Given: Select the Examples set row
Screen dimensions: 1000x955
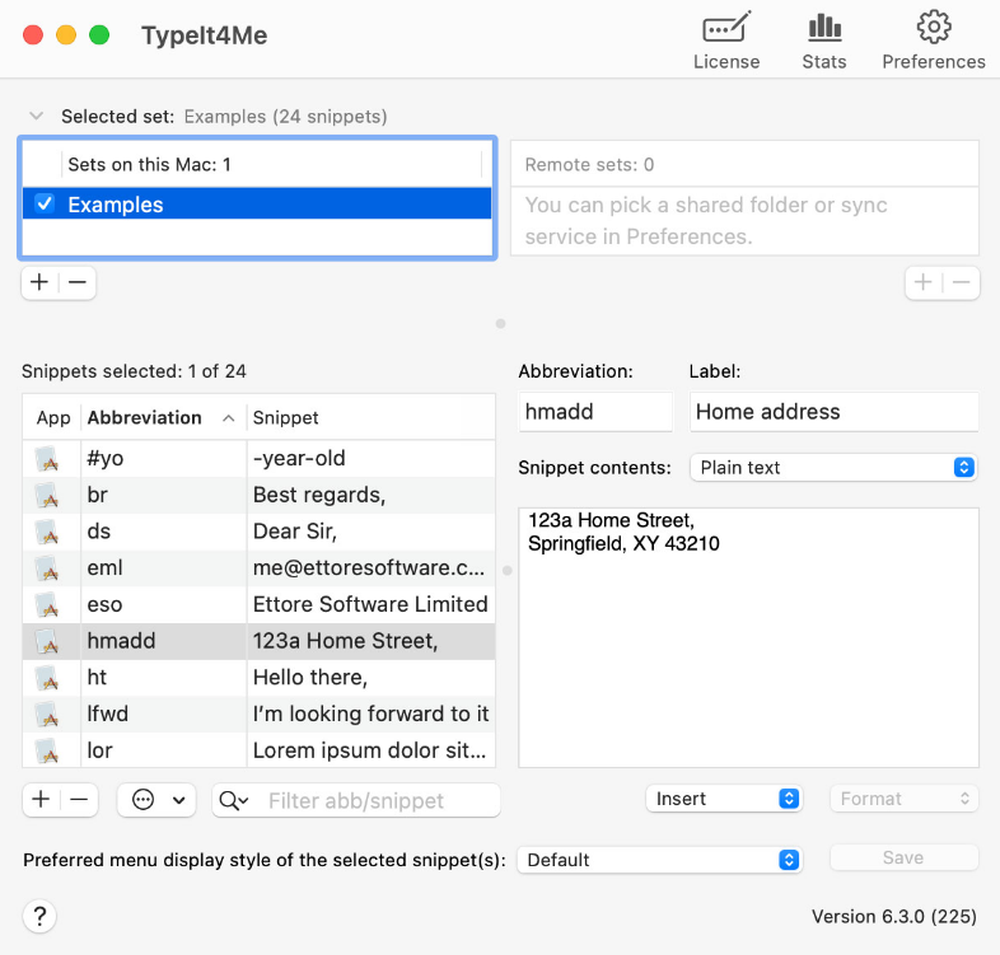Looking at the screenshot, I should tap(257, 204).
